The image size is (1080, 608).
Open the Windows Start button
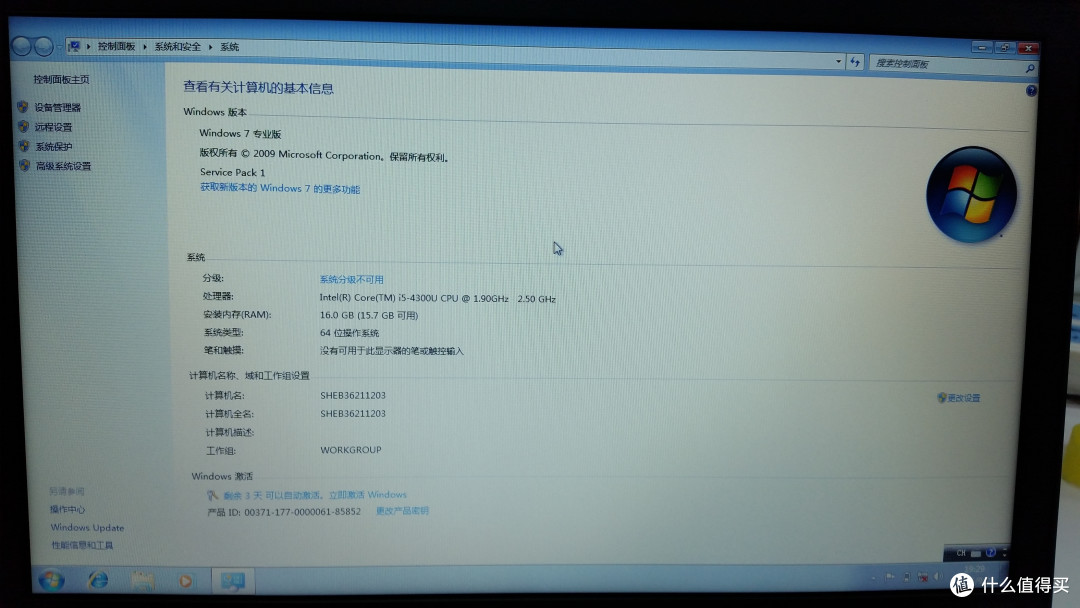coord(51,580)
